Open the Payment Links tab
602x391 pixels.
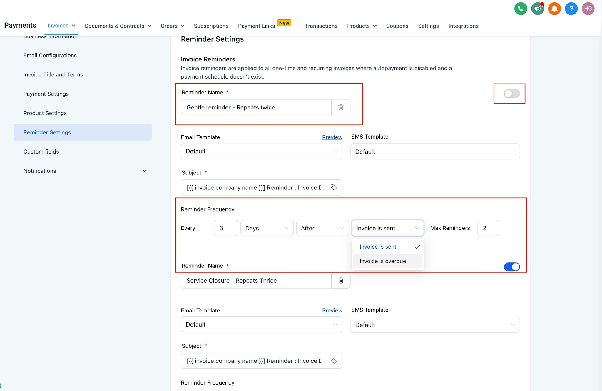pyautogui.click(x=256, y=26)
